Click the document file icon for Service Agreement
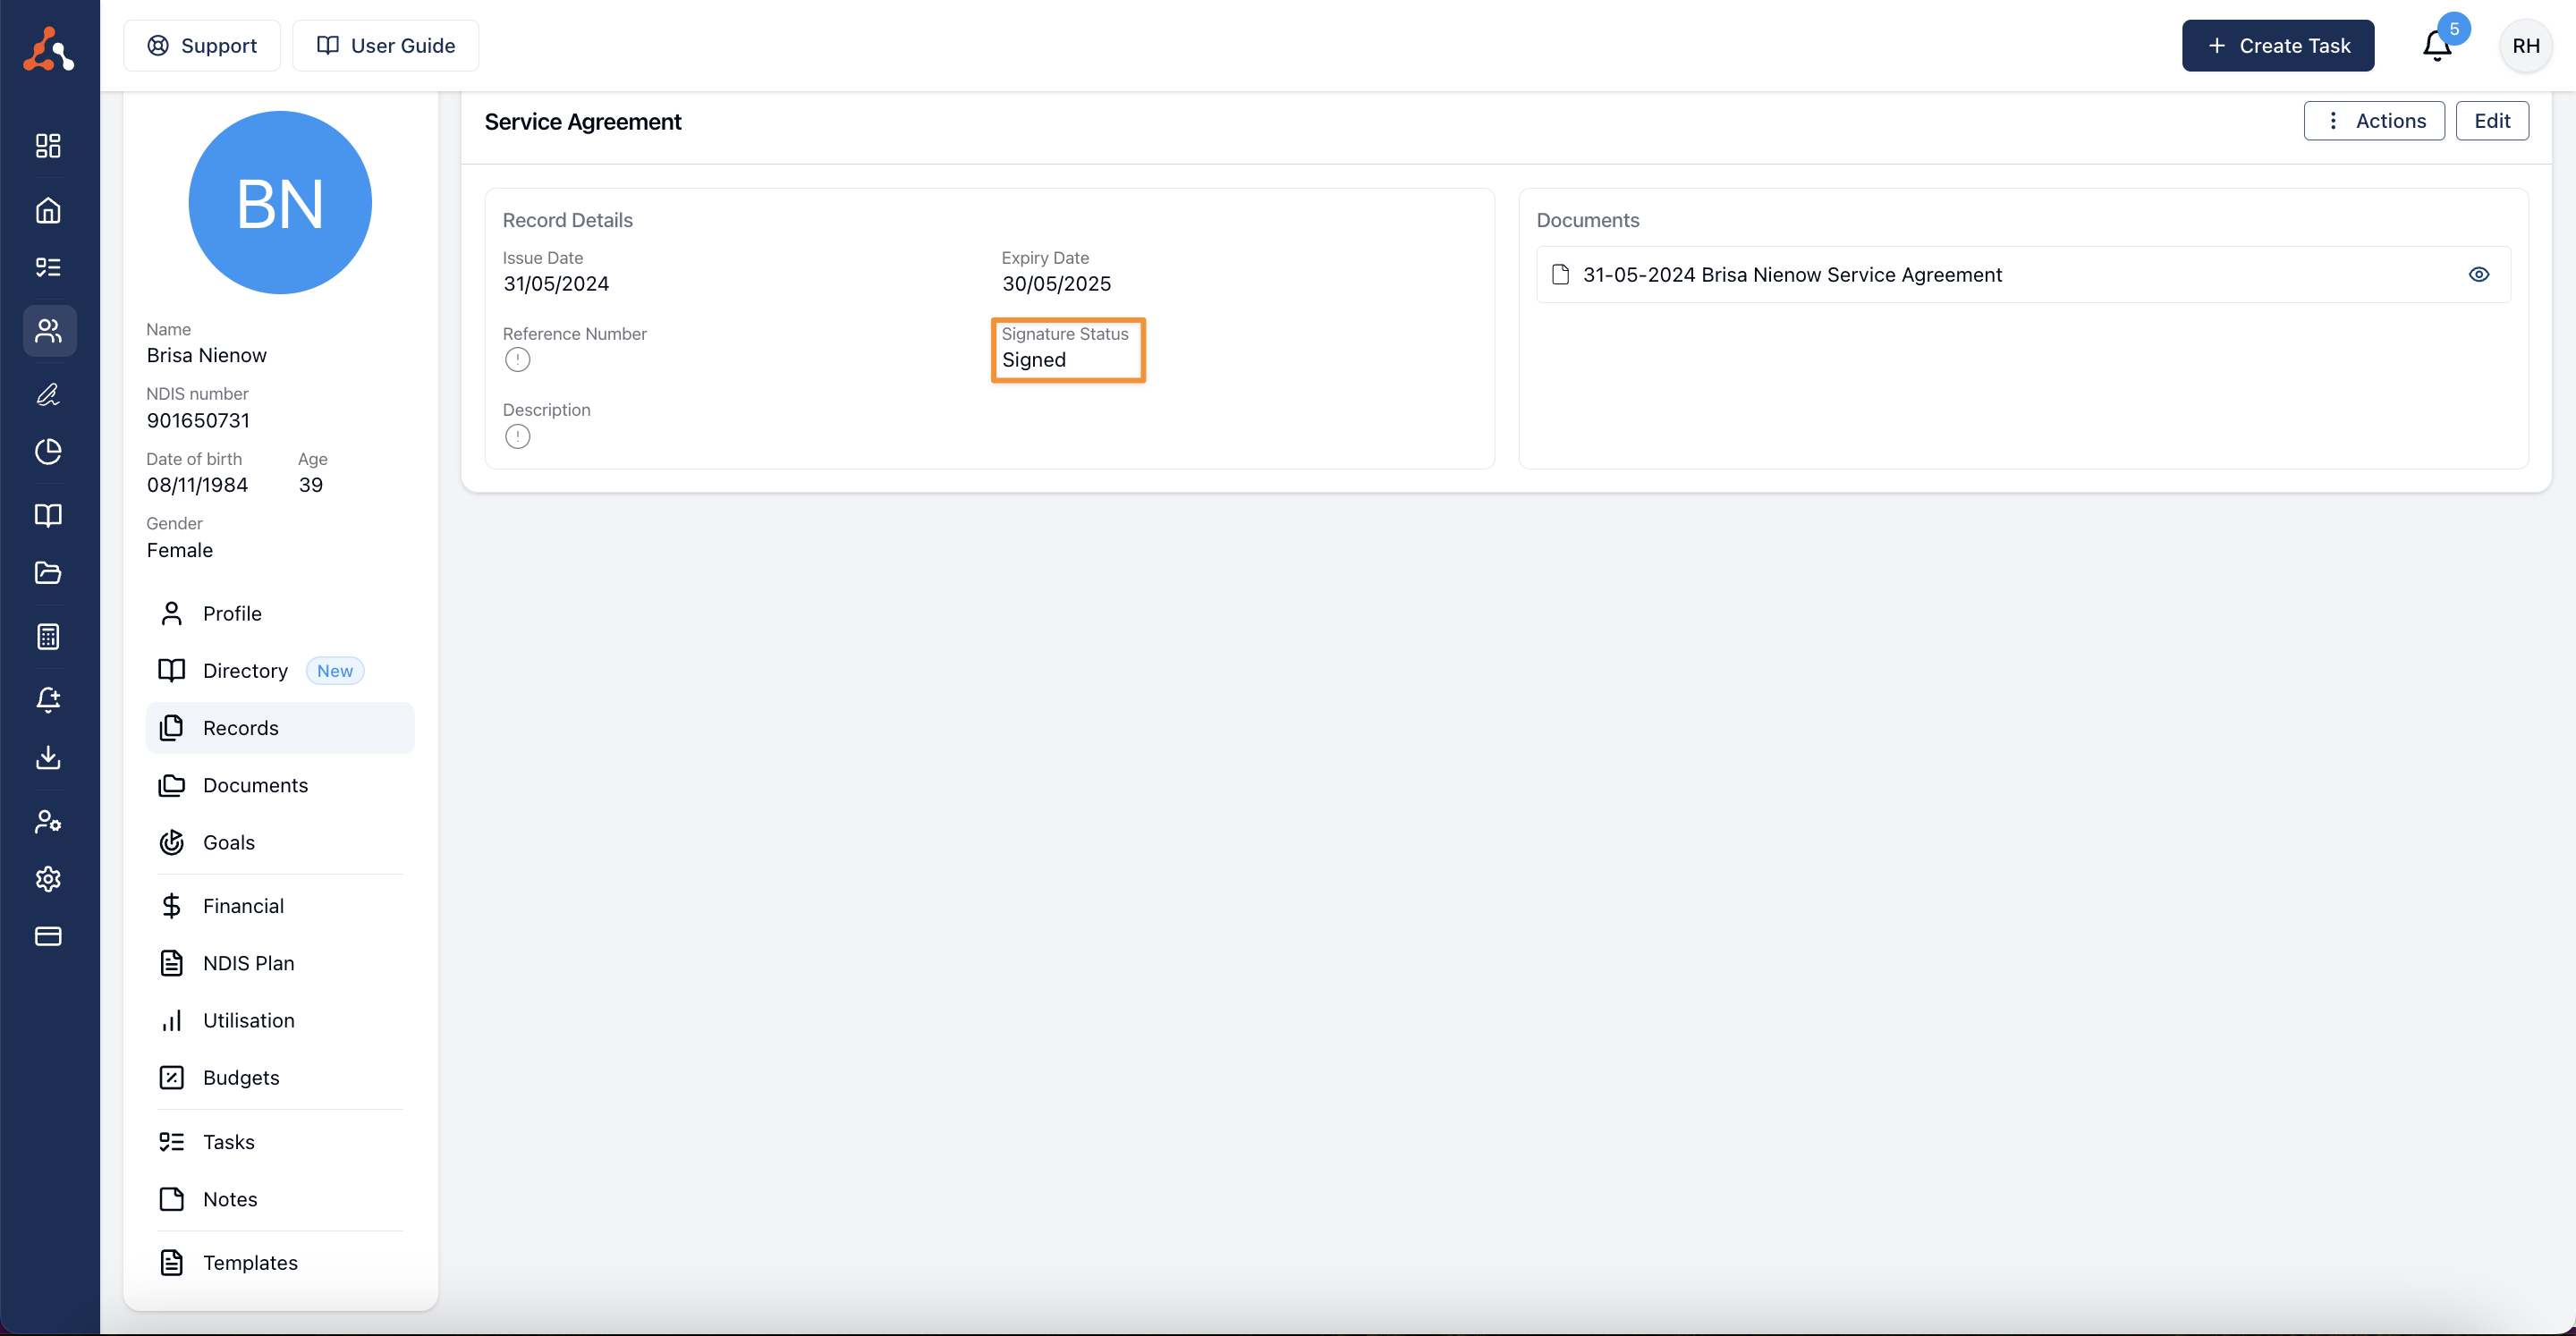The width and height of the screenshot is (2576, 1336). [x=1560, y=275]
